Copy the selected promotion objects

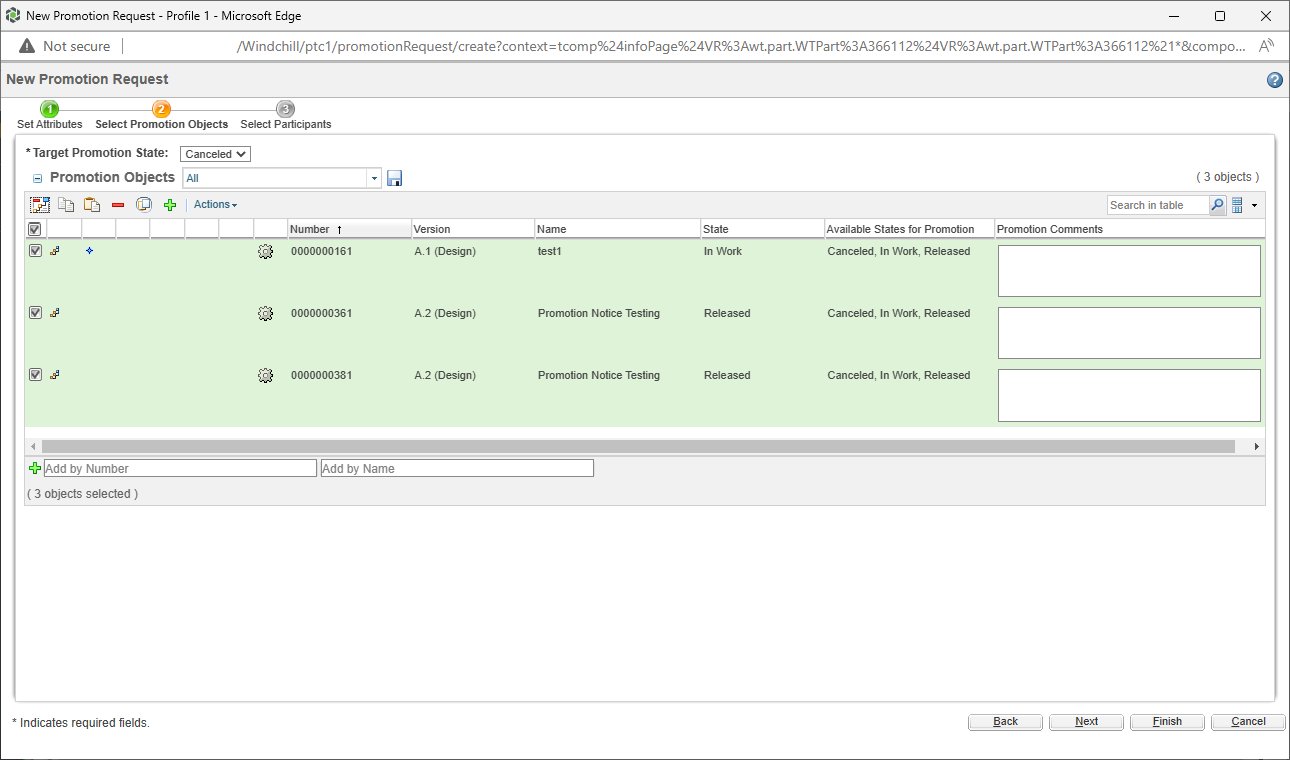(66, 204)
